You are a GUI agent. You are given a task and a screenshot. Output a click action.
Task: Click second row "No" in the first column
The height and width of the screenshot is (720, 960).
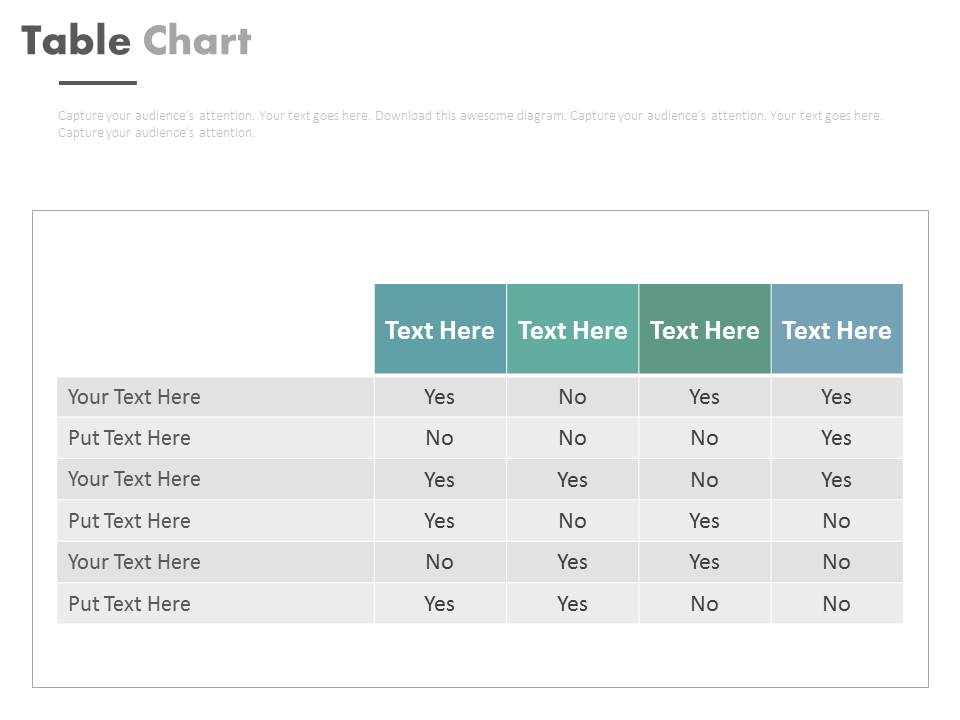440,438
